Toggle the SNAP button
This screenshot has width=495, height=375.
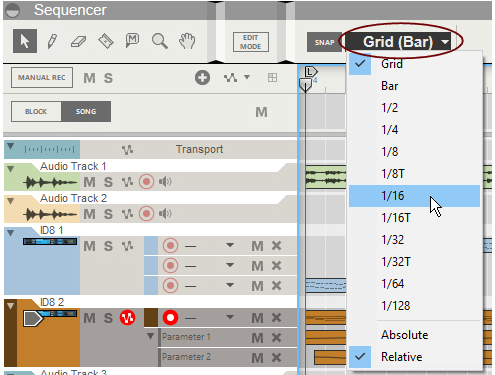tap(324, 42)
